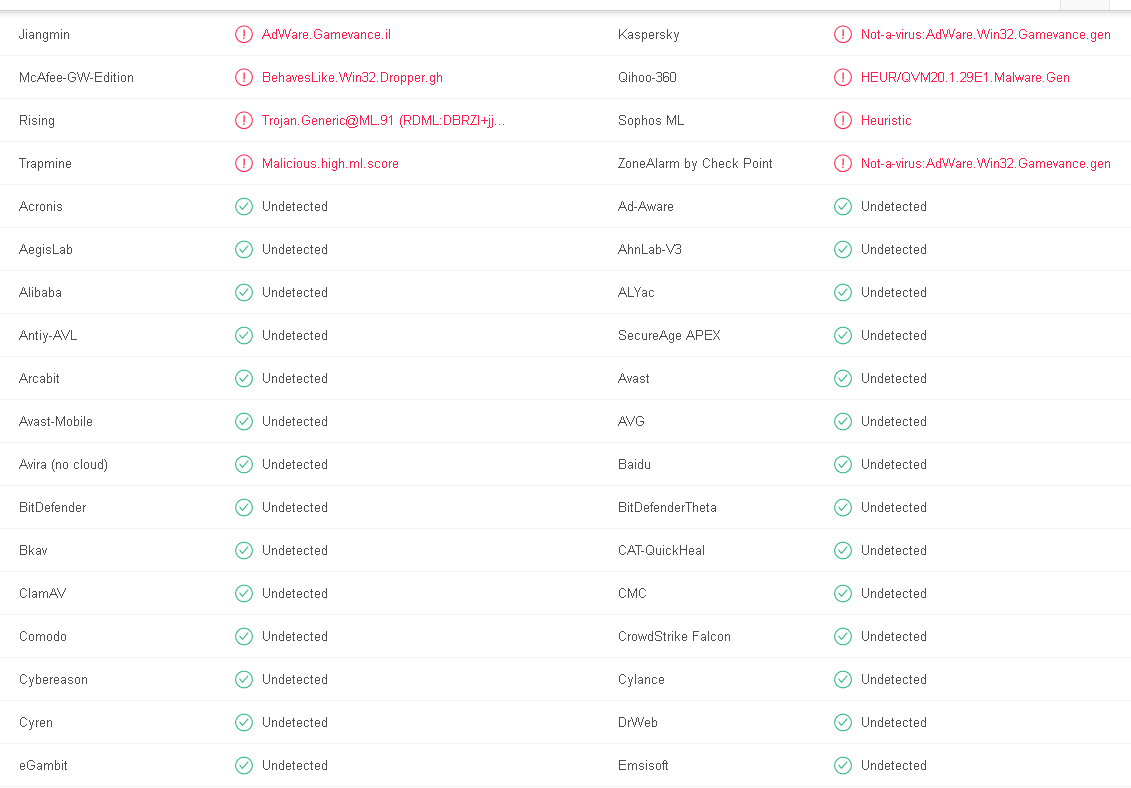Click Undetected text in the Cybereason row
Viewport: 1131px width, 788px height.
coord(294,679)
